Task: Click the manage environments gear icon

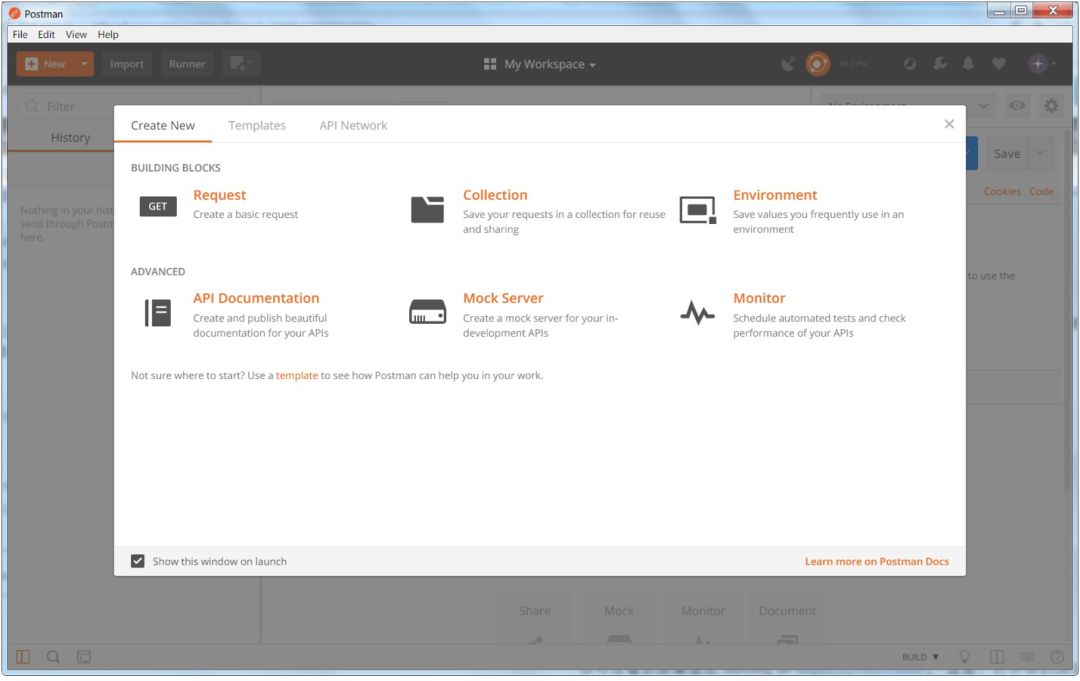Action: [x=1051, y=106]
